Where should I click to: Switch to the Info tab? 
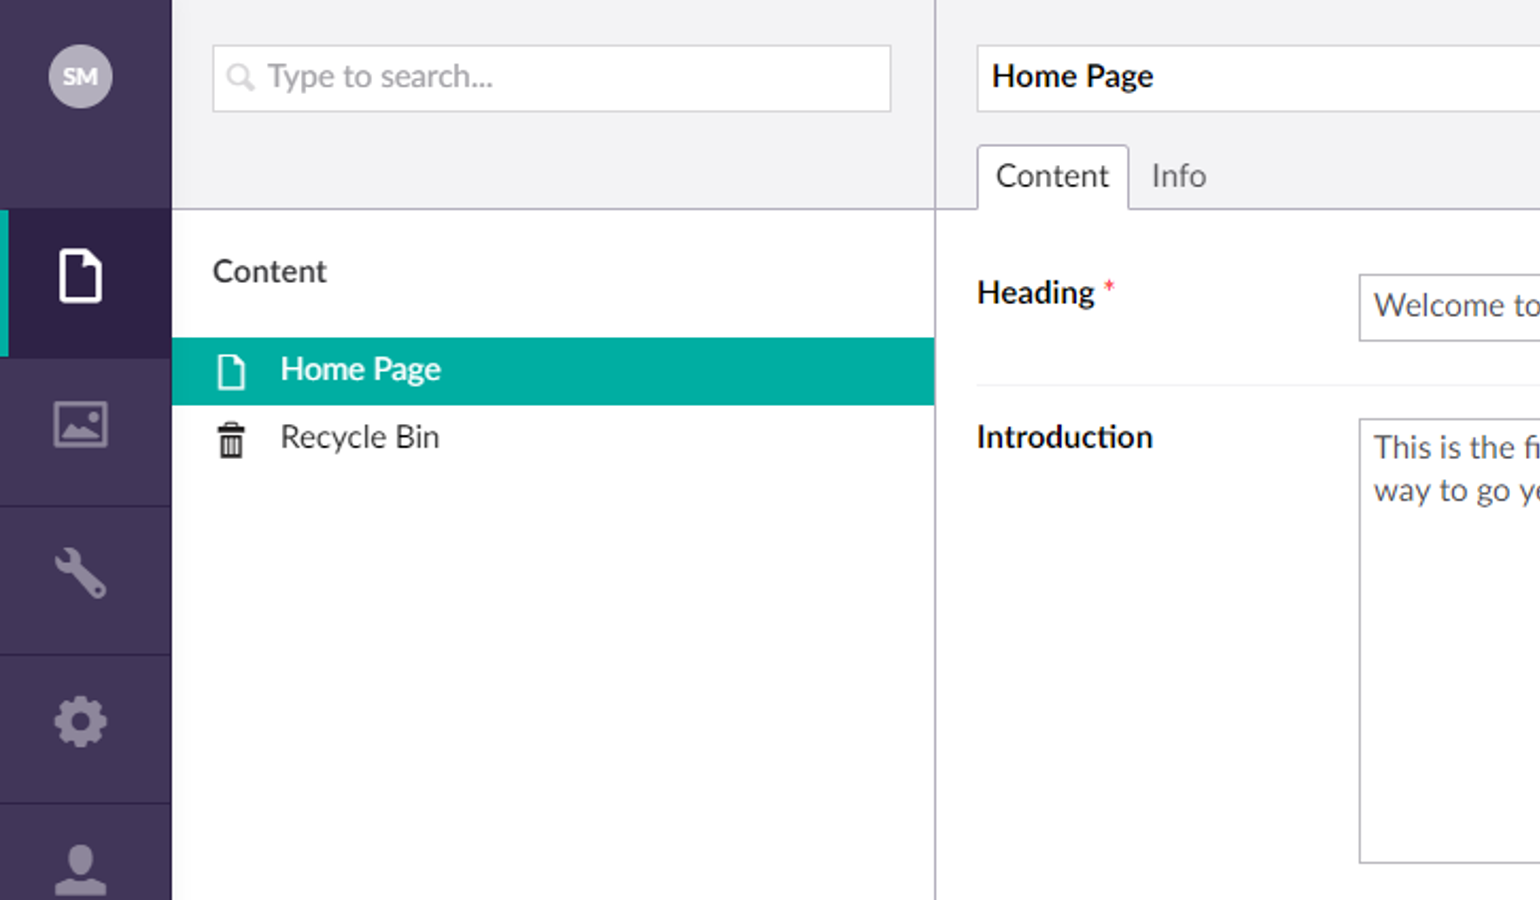(1178, 176)
